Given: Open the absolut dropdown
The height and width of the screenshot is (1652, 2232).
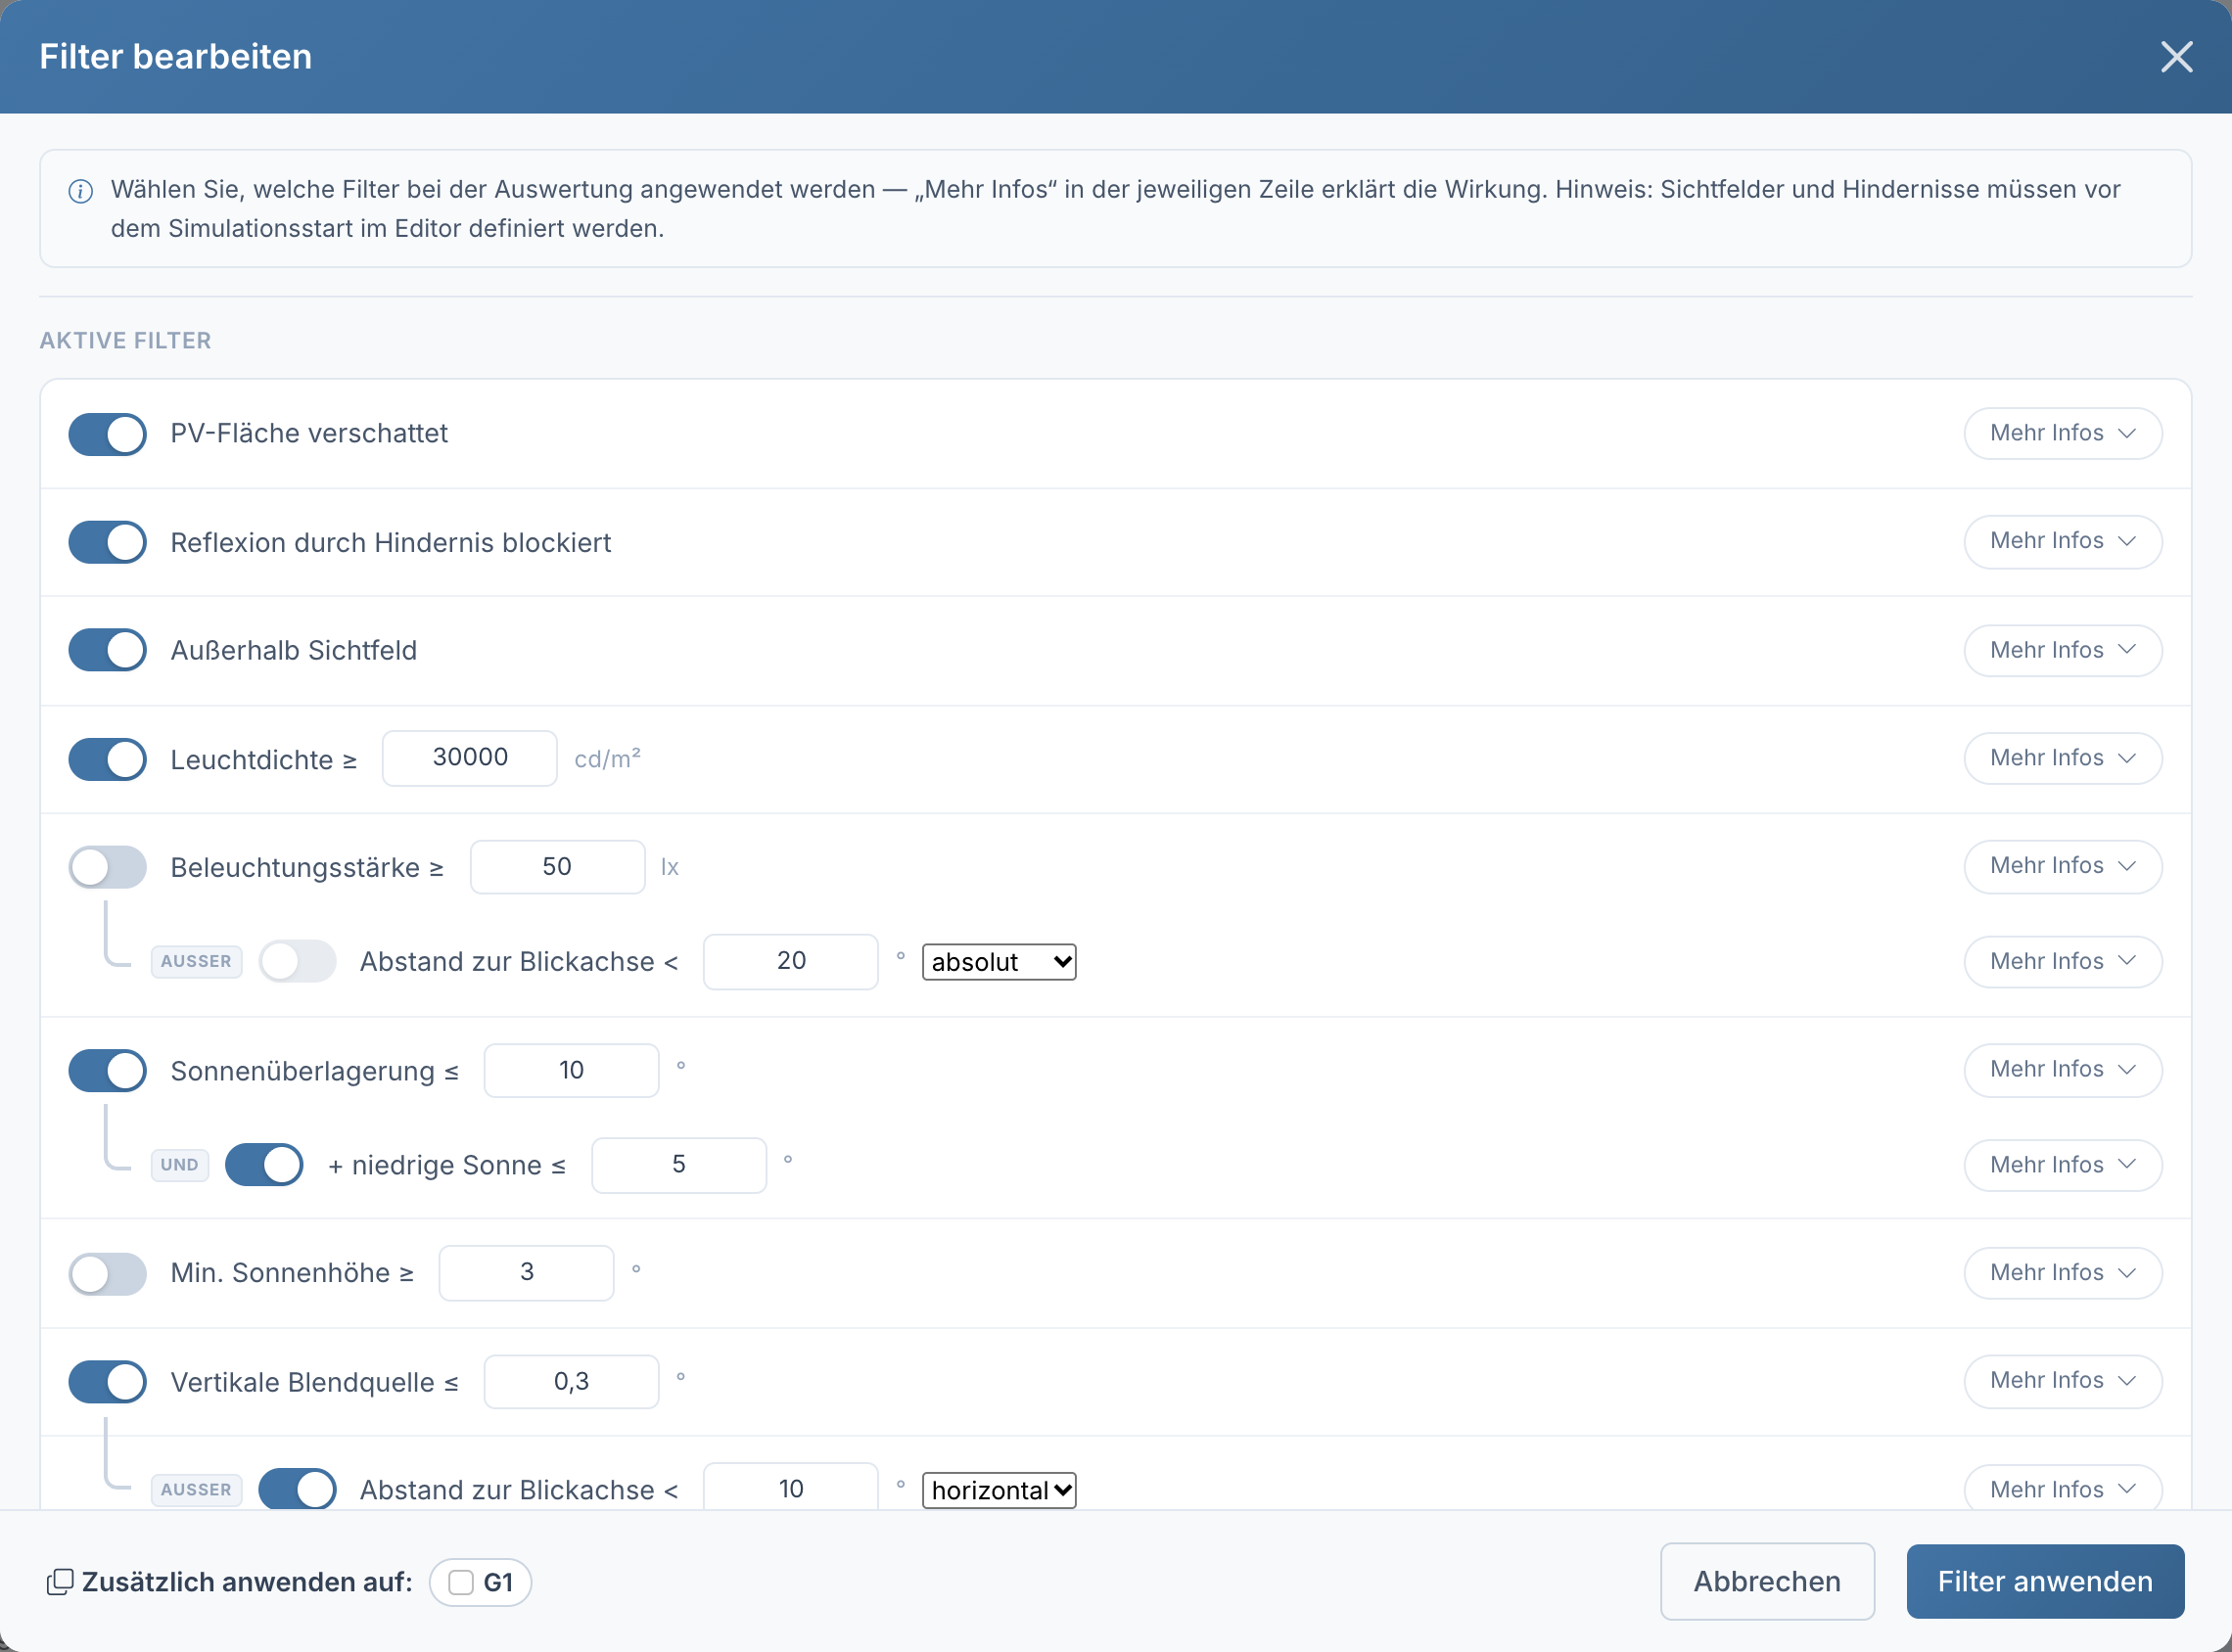Looking at the screenshot, I should tap(999, 962).
